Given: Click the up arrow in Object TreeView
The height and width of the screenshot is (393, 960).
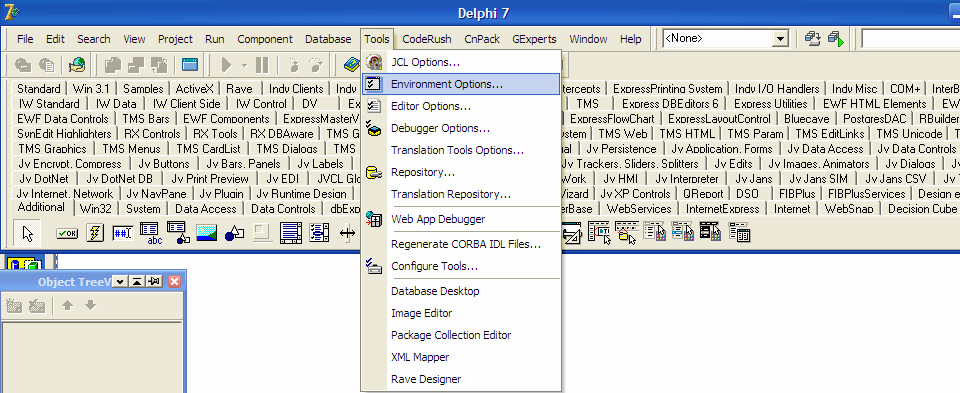Looking at the screenshot, I should [x=67, y=305].
